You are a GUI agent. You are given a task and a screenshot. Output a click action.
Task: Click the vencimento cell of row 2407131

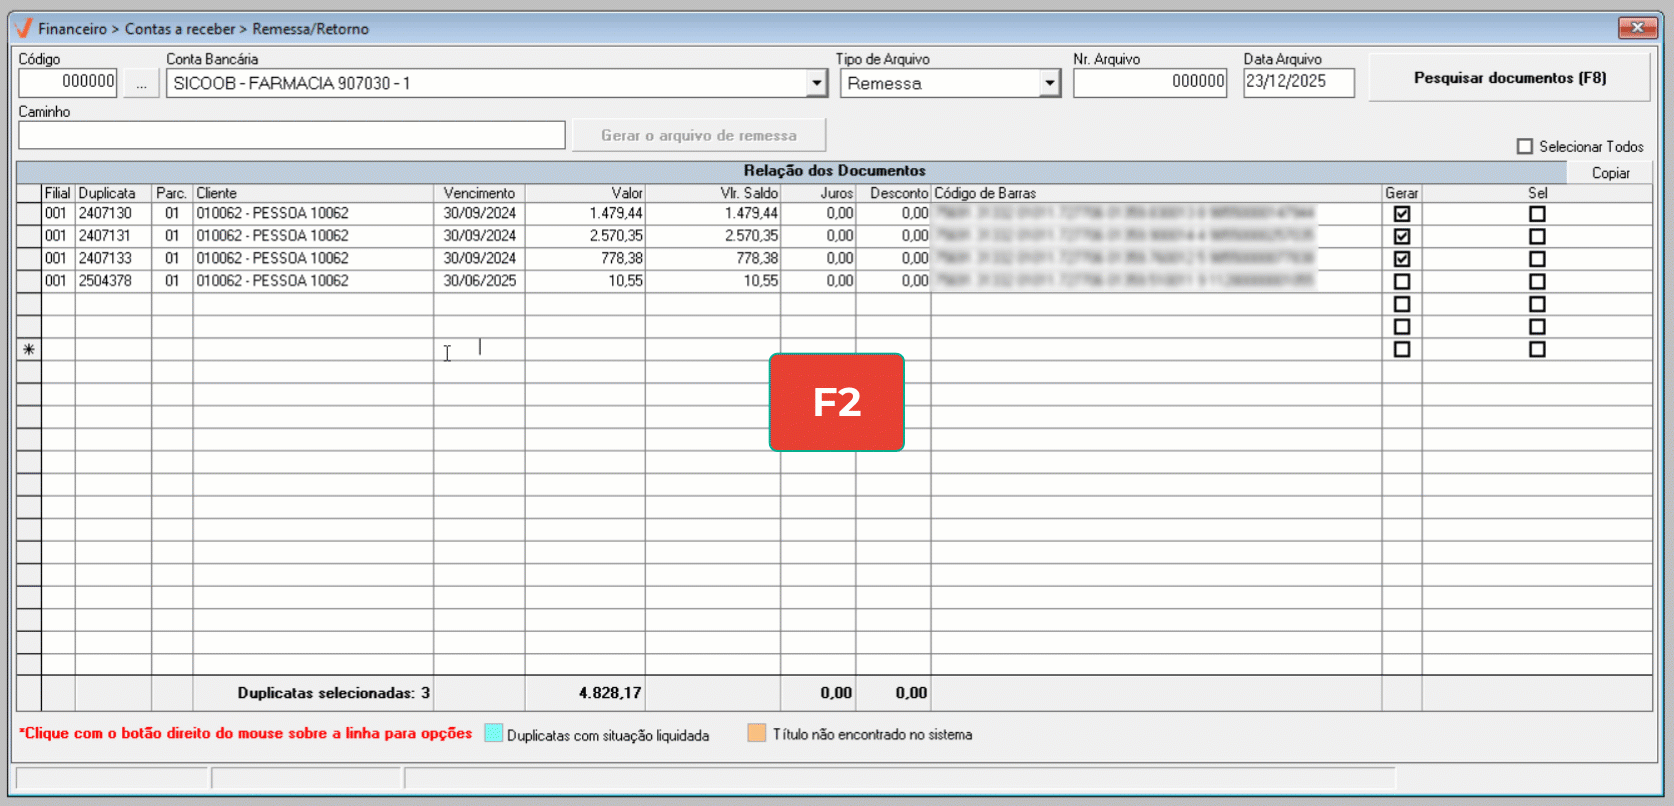coord(479,236)
